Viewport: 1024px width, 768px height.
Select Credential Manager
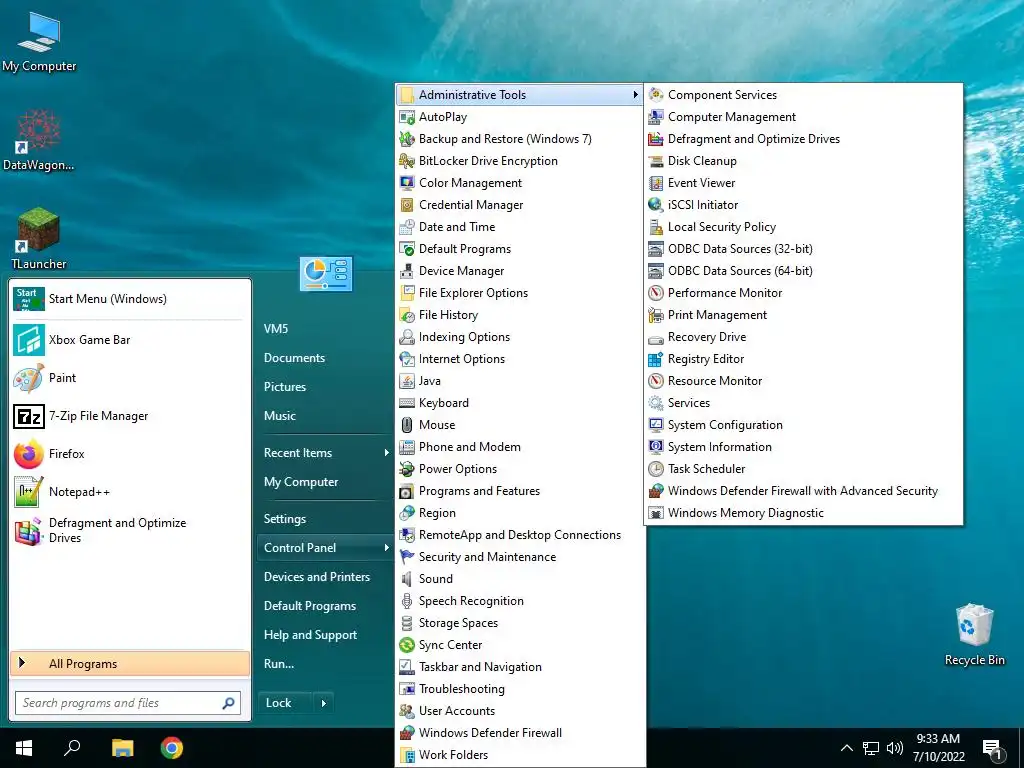pos(471,205)
